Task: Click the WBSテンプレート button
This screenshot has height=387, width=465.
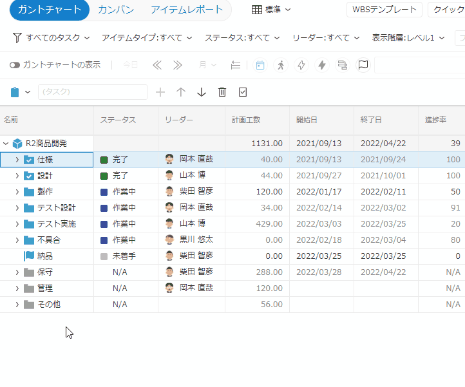Action: pos(384,10)
